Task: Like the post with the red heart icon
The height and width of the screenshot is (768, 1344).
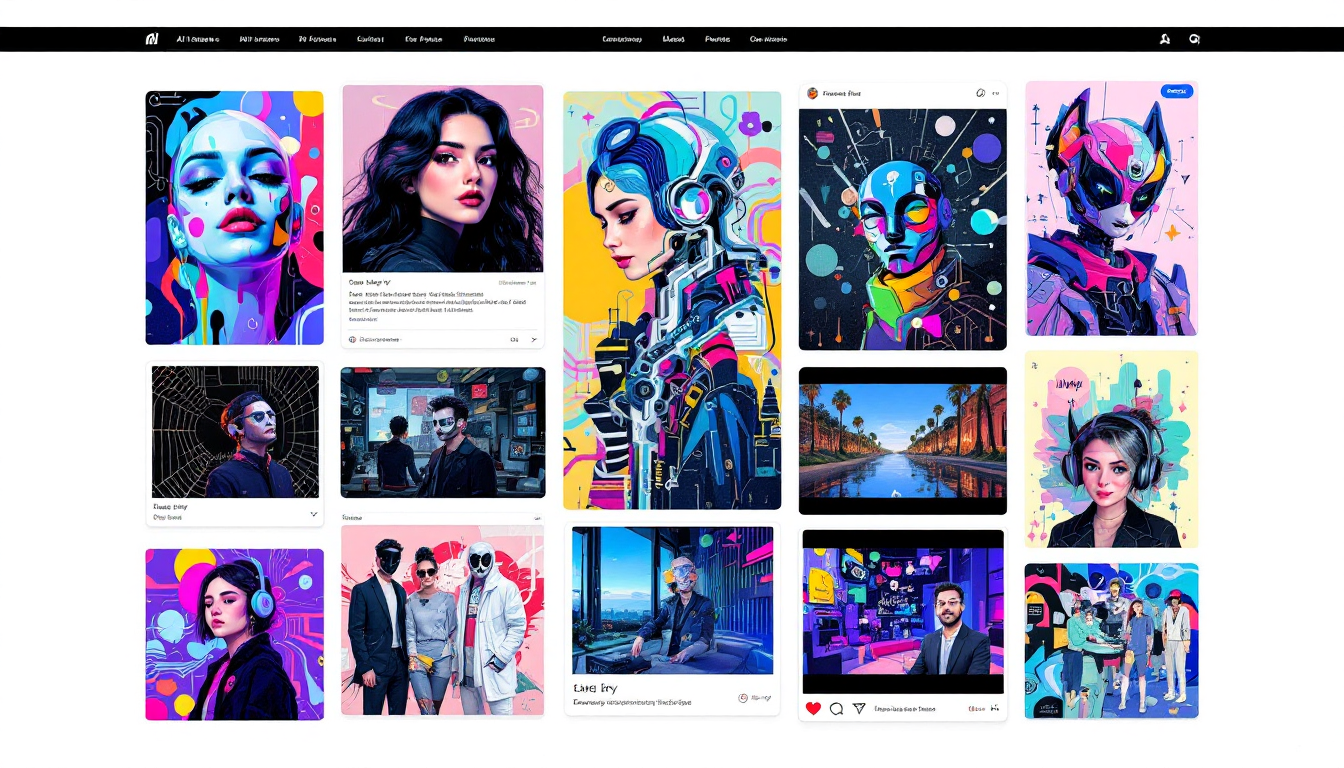Action: pos(813,708)
